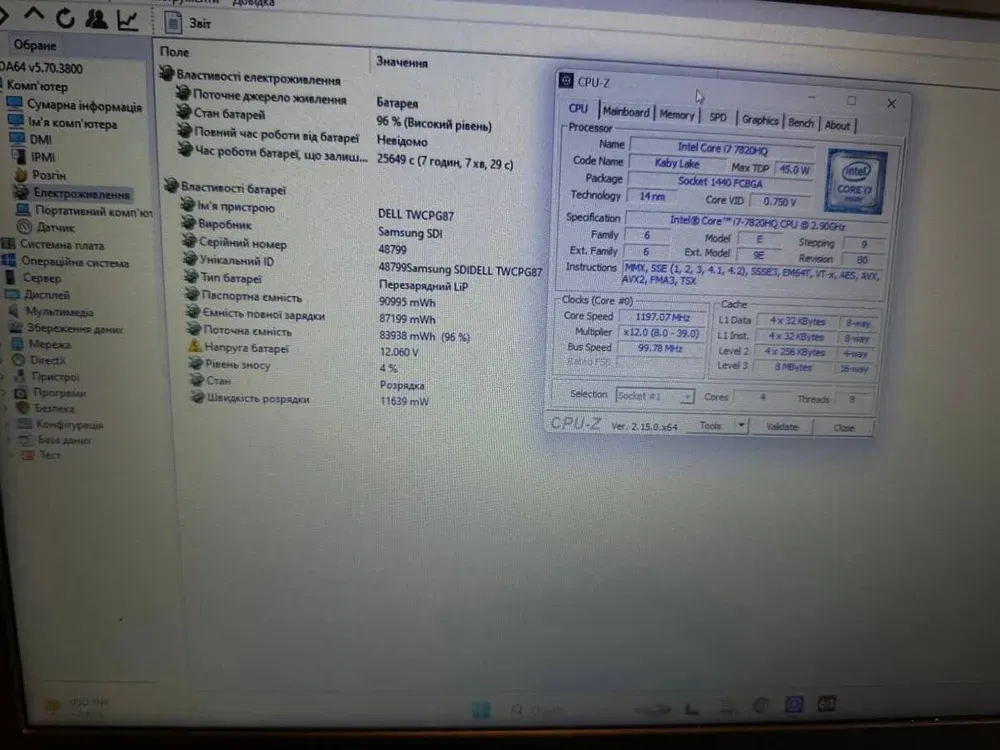Click the Refresh icon in AIDA64 toolbar

click(x=65, y=17)
